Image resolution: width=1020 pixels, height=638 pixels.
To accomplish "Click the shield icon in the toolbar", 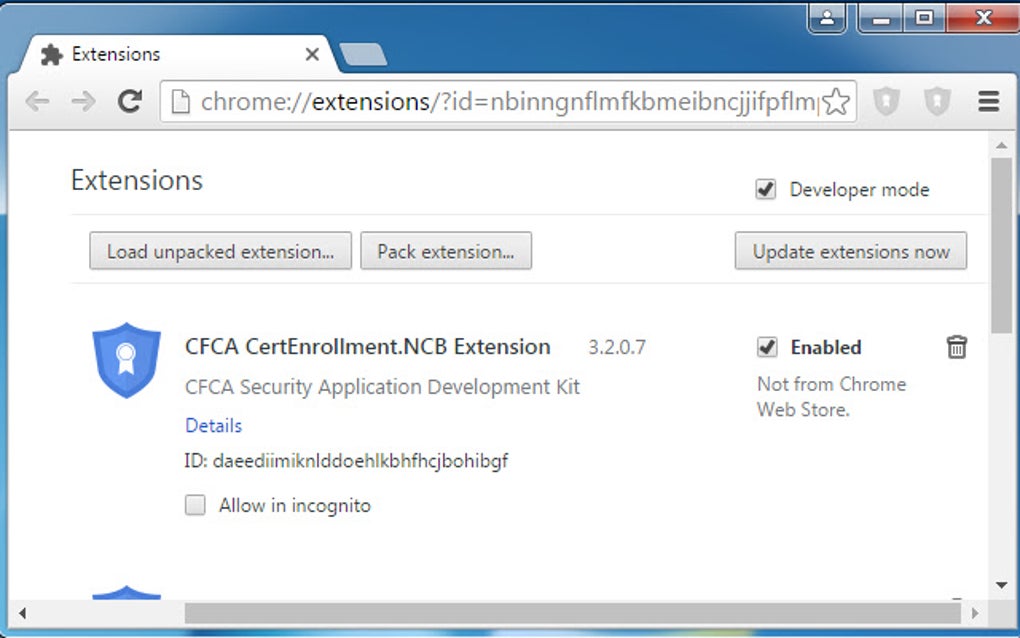I will pos(887,101).
